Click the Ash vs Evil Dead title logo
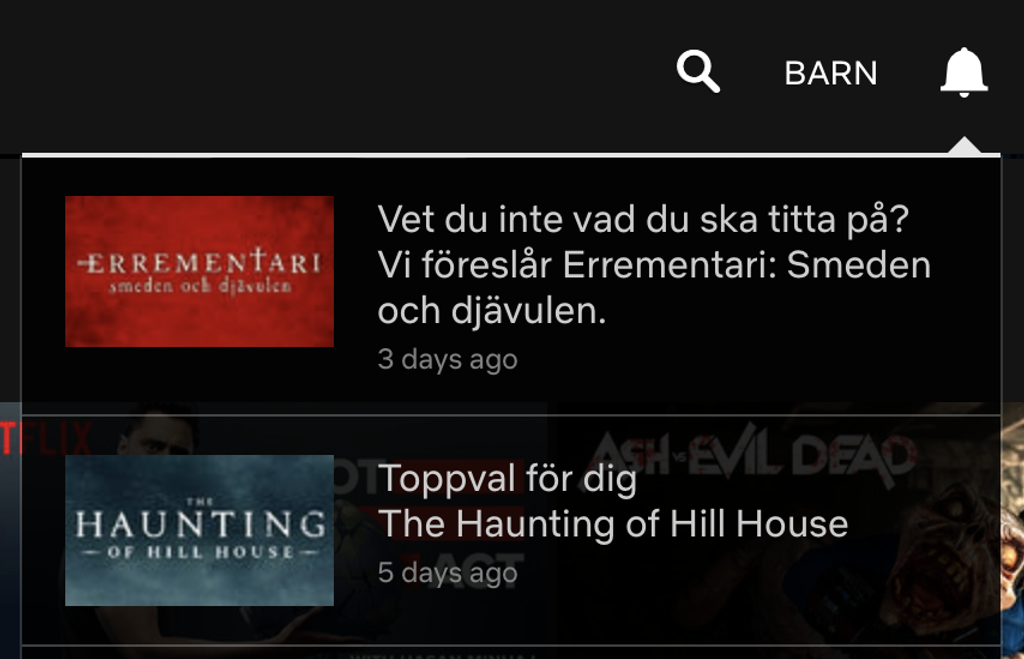Image resolution: width=1024 pixels, height=659 pixels. click(751, 455)
